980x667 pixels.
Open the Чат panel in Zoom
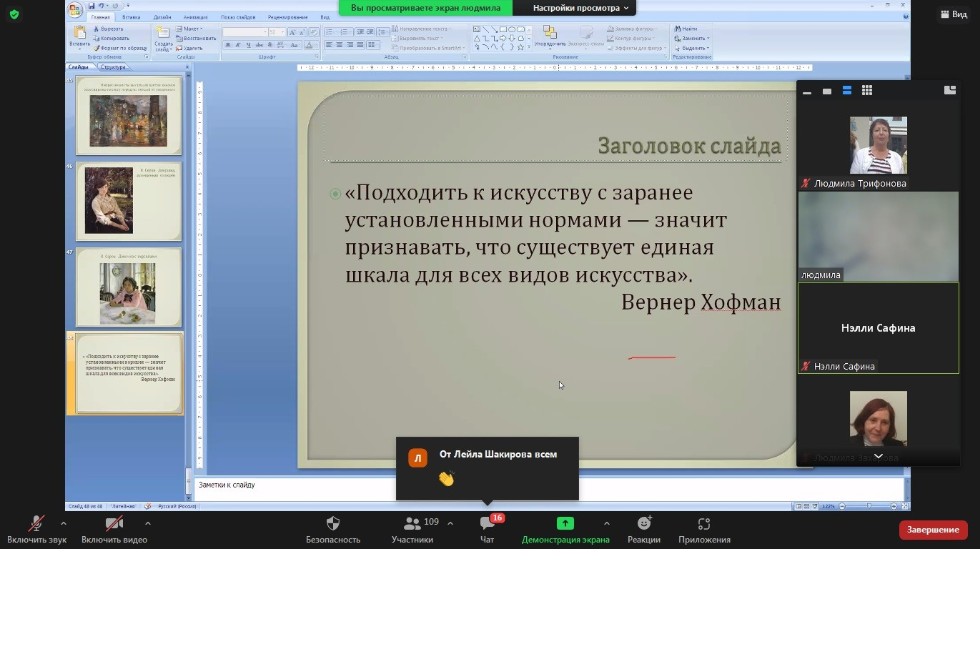click(487, 530)
